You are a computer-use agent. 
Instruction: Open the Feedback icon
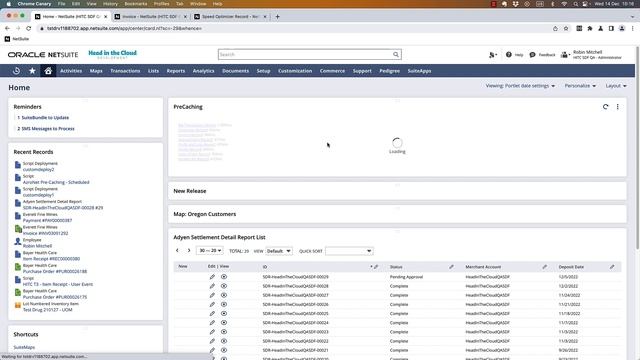pos(532,54)
